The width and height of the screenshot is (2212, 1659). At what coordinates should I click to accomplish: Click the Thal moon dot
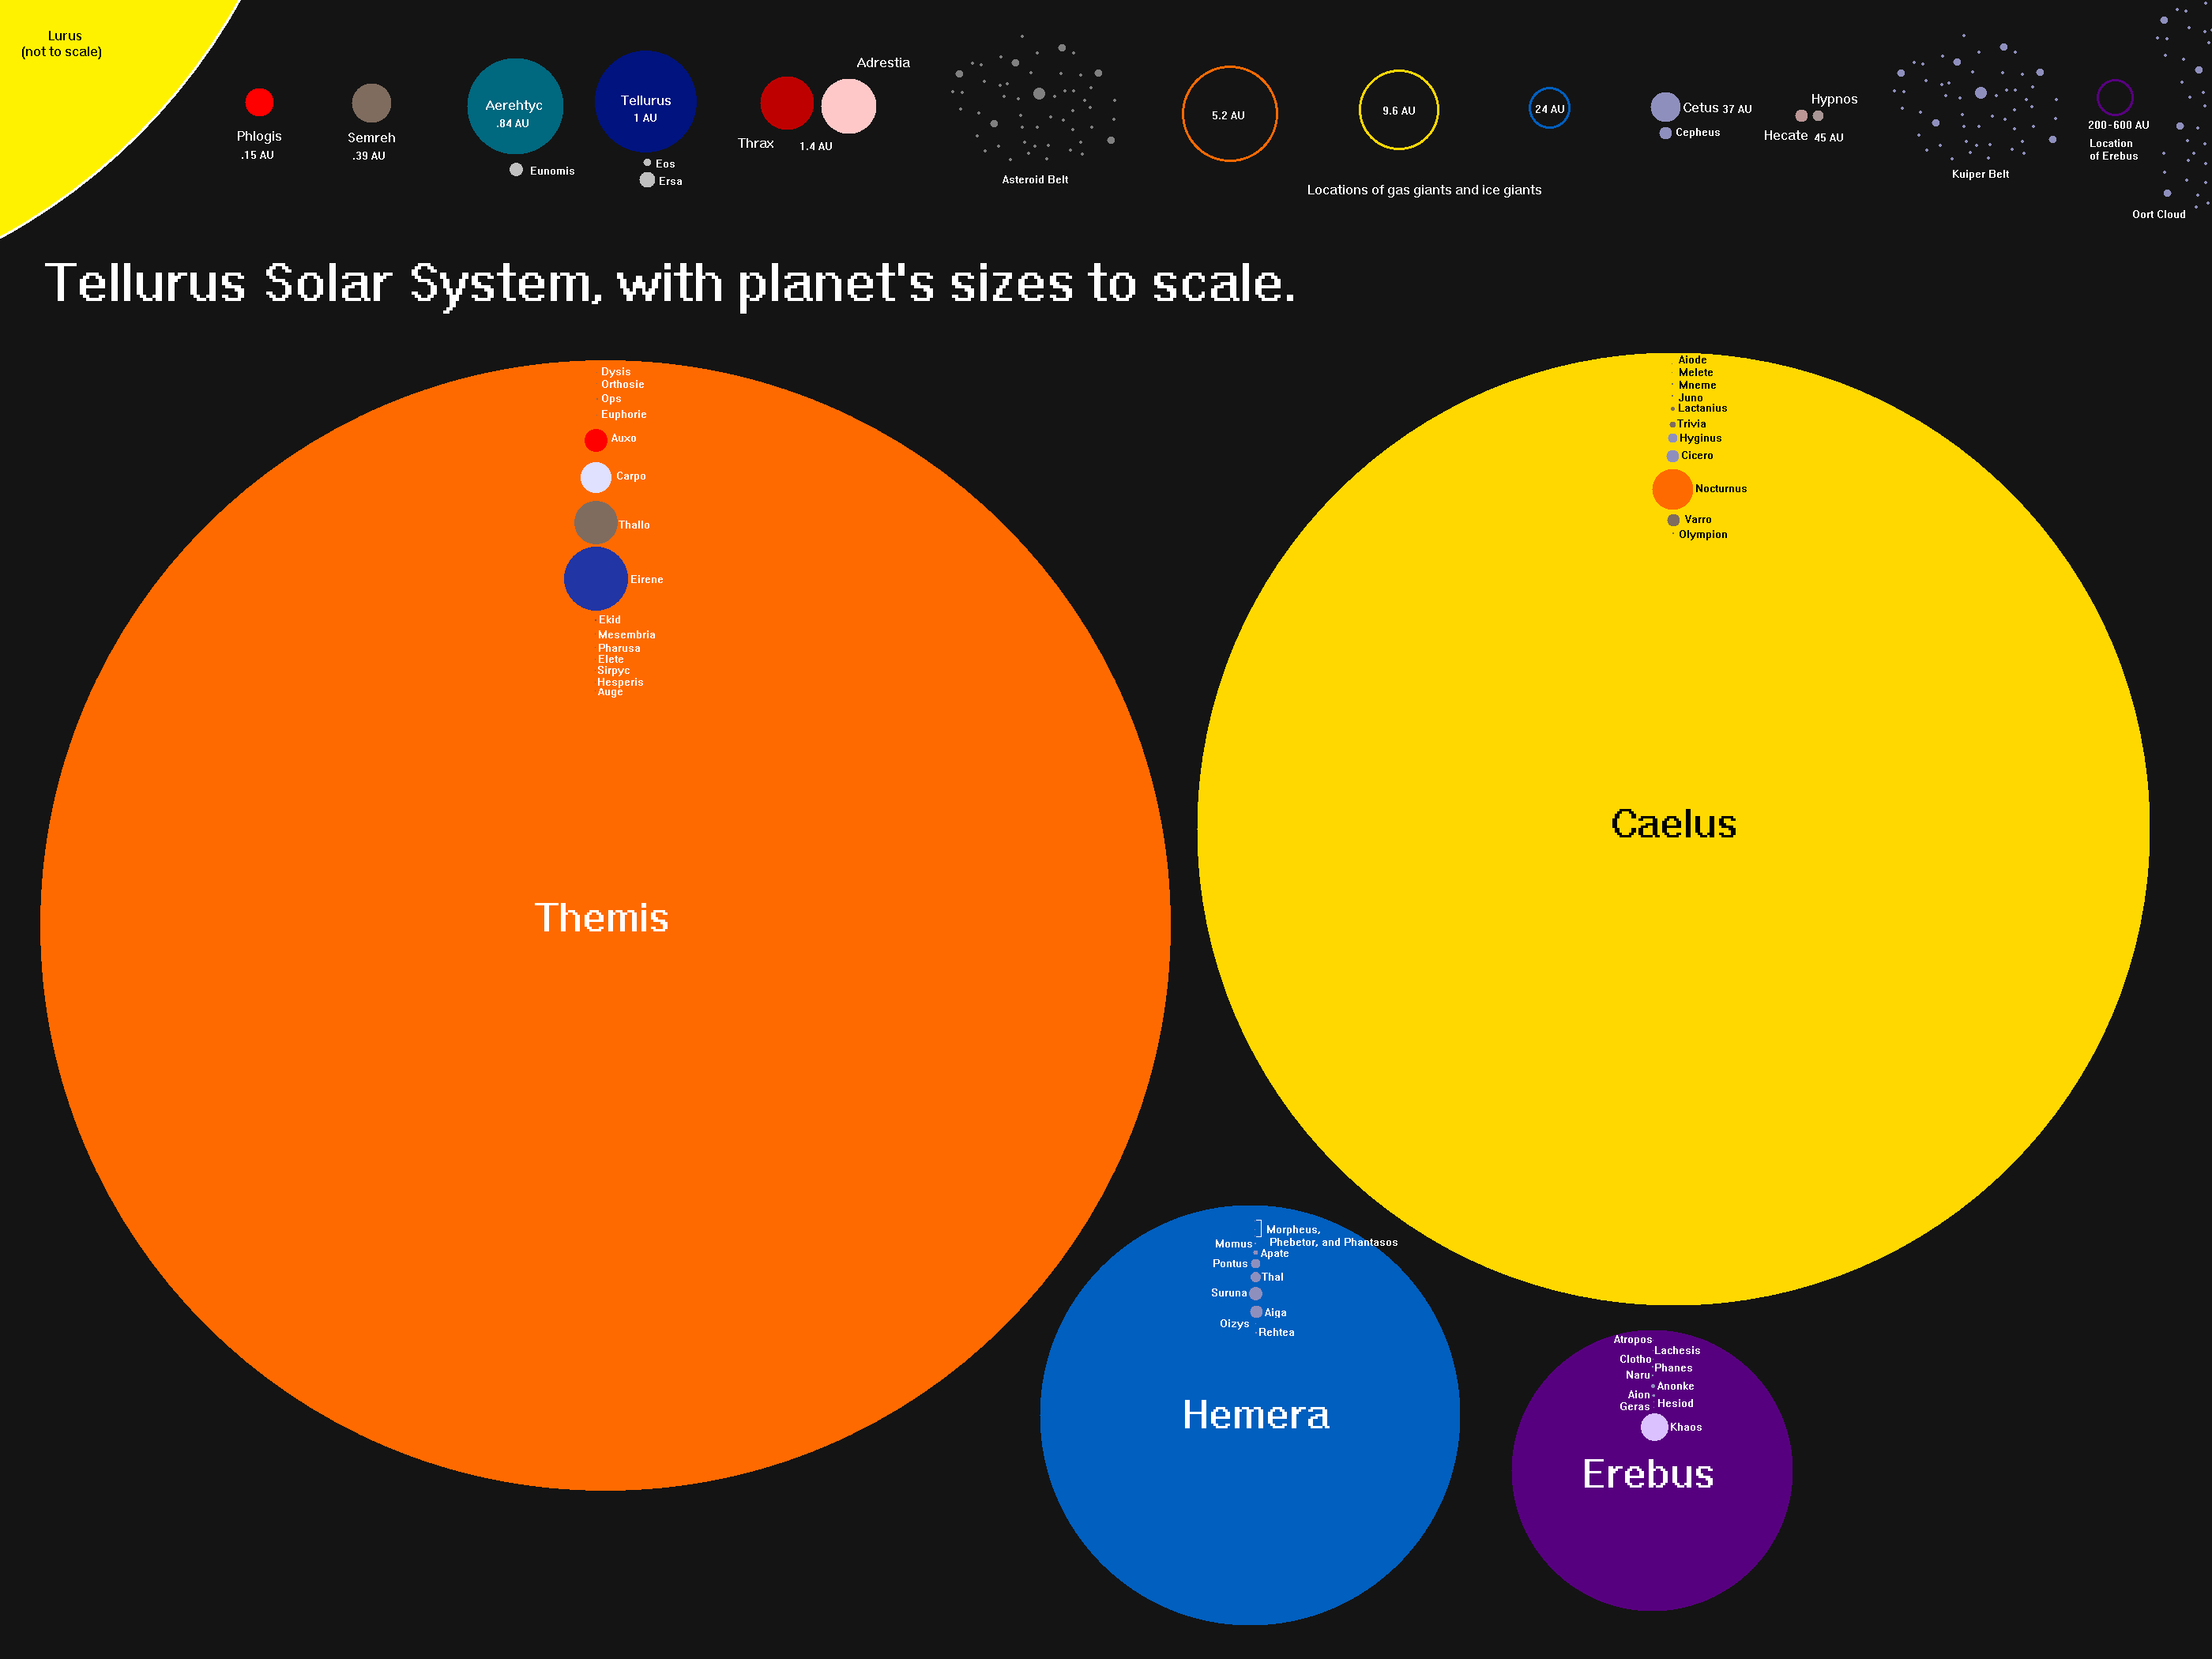1256,1277
